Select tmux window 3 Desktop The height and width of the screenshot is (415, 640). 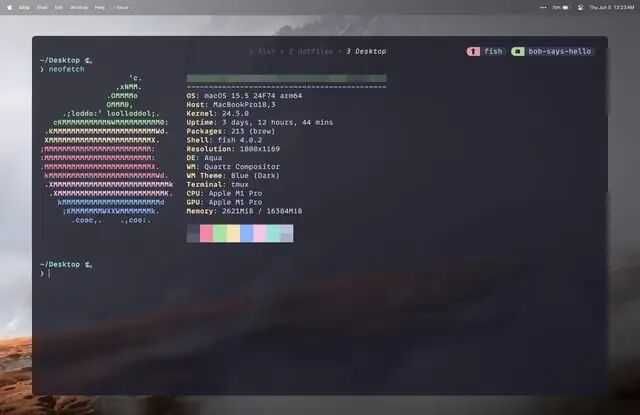pyautogui.click(x=366, y=51)
